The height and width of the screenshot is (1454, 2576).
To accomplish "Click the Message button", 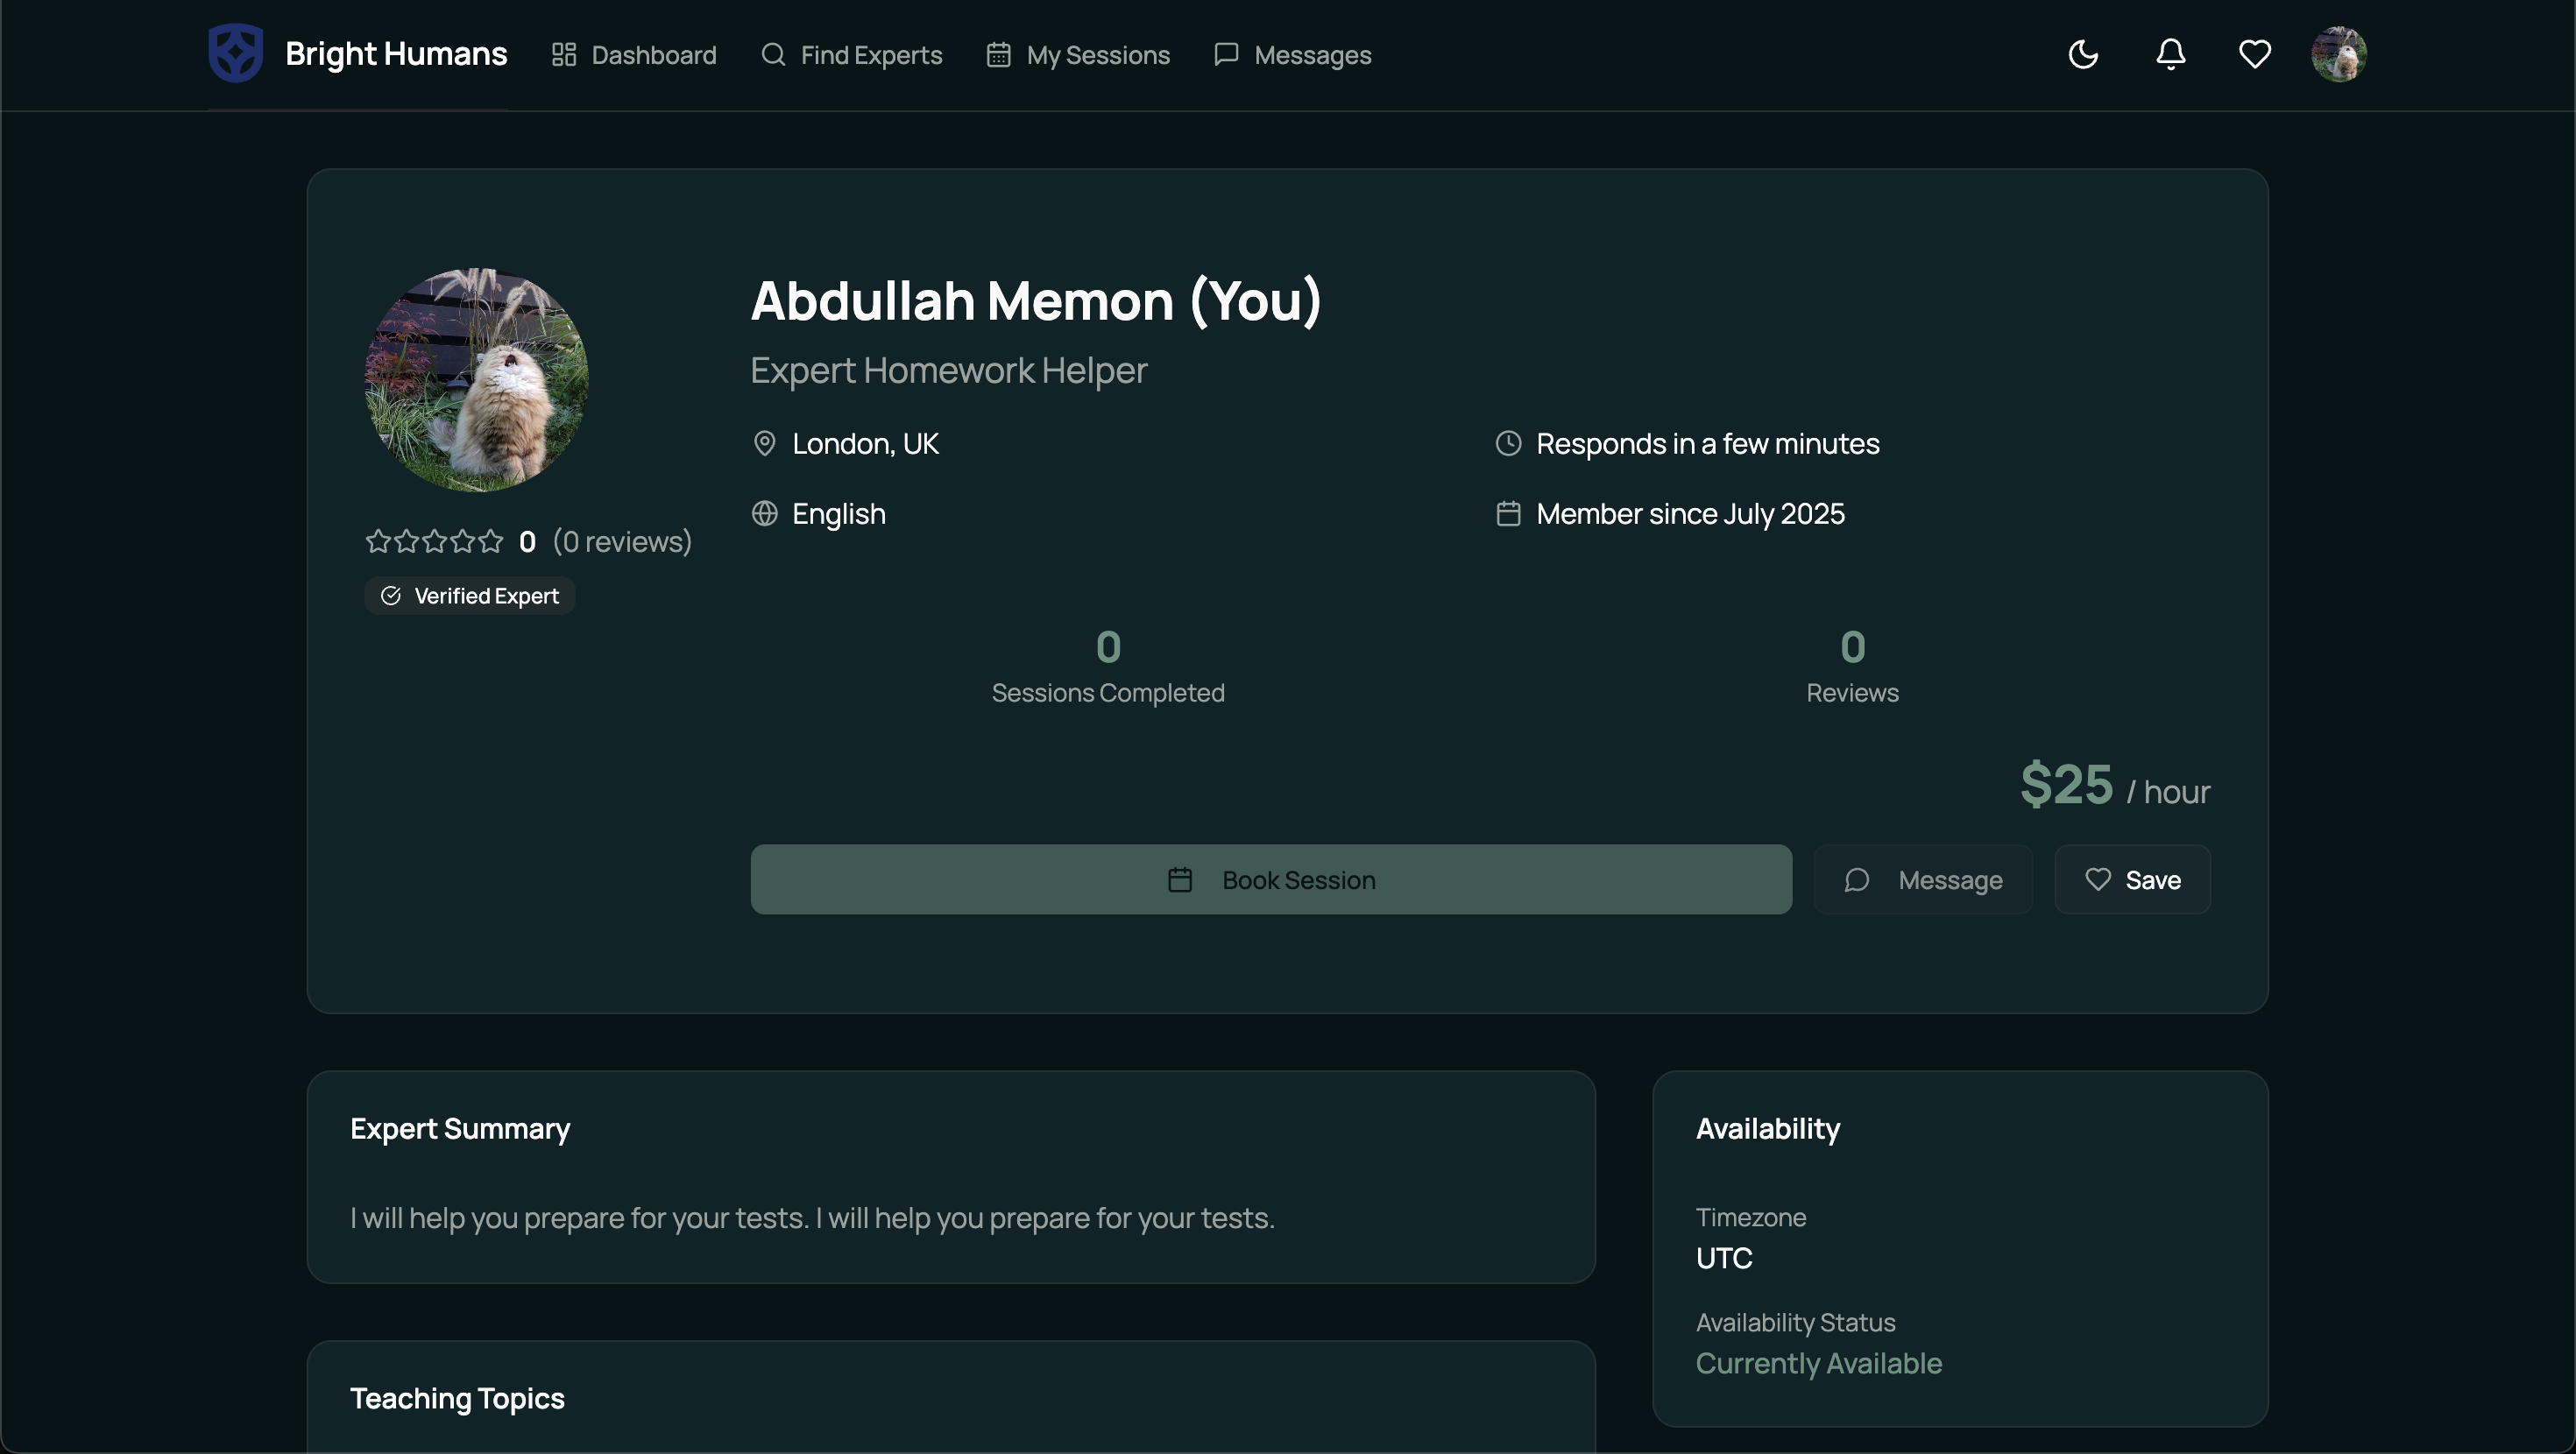I will pos(1922,880).
